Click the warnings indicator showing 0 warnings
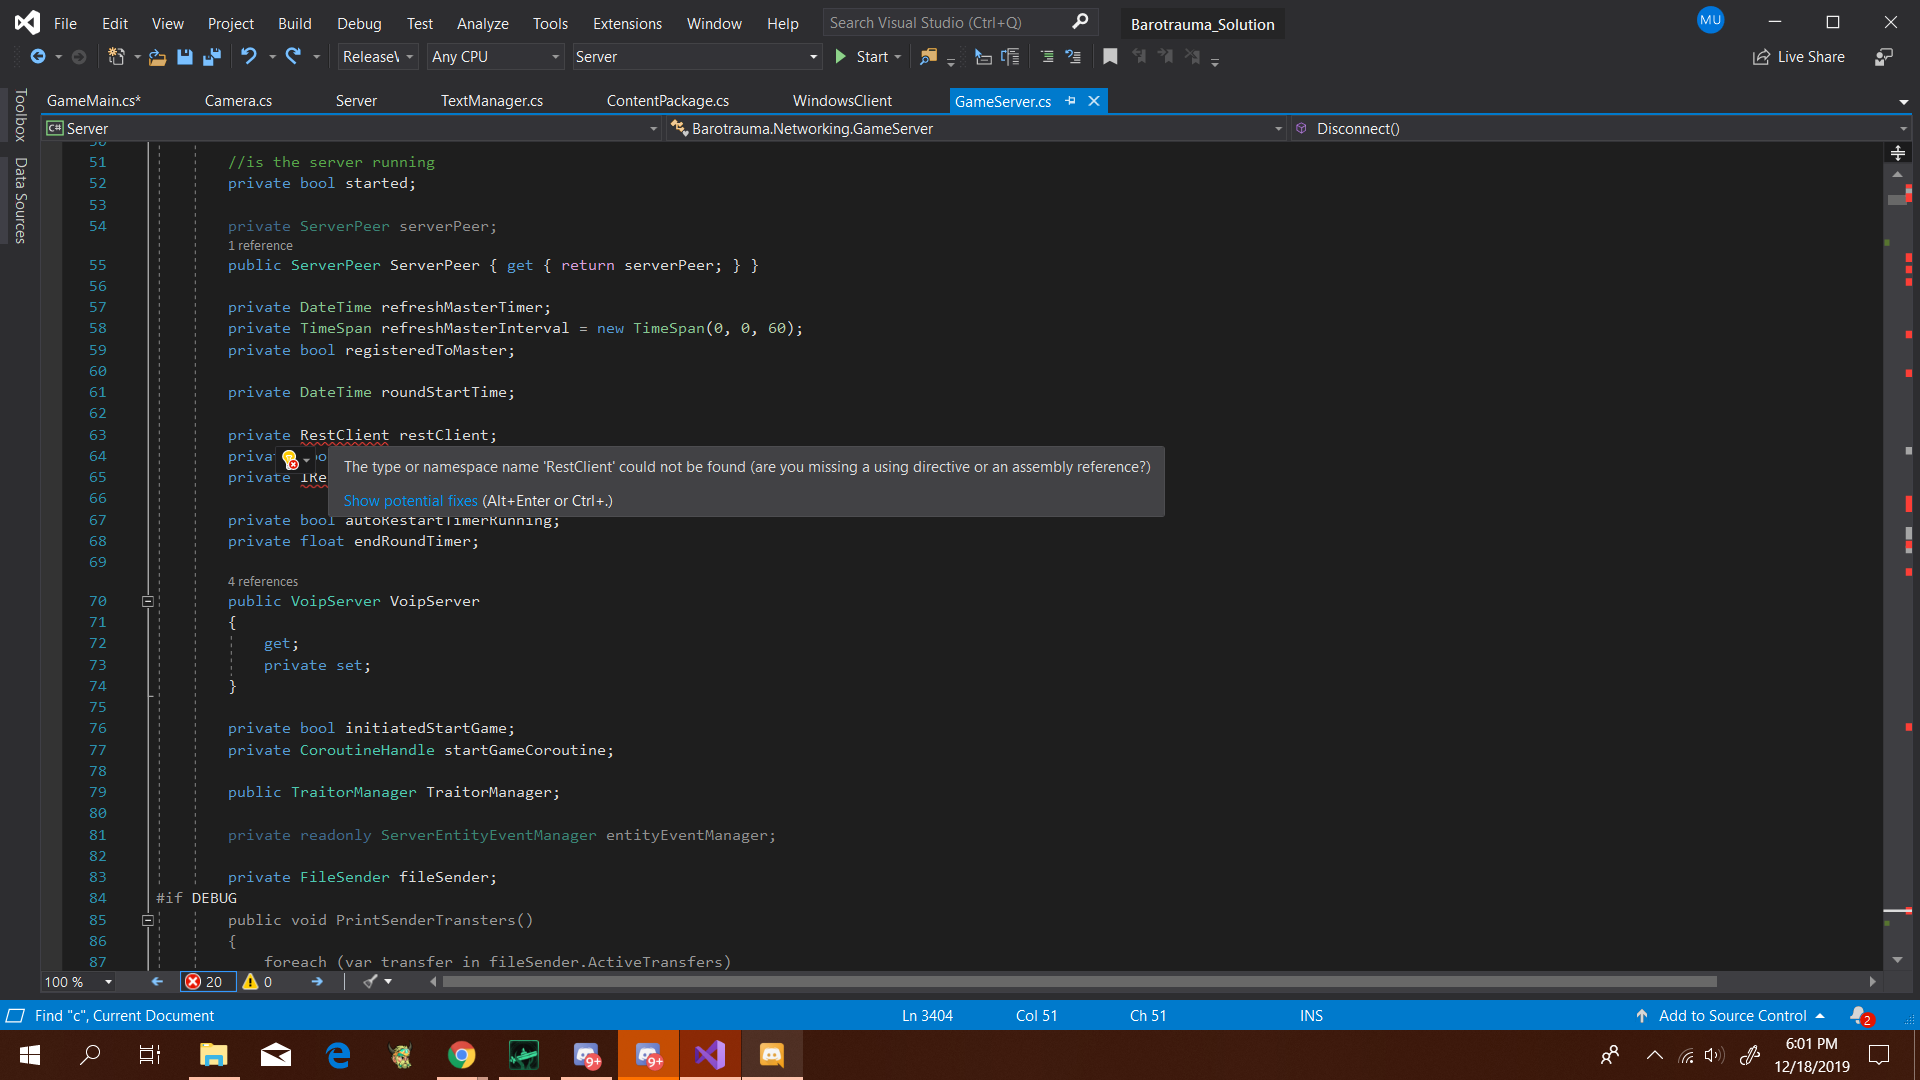Viewport: 1920px width, 1080px height. click(x=258, y=982)
